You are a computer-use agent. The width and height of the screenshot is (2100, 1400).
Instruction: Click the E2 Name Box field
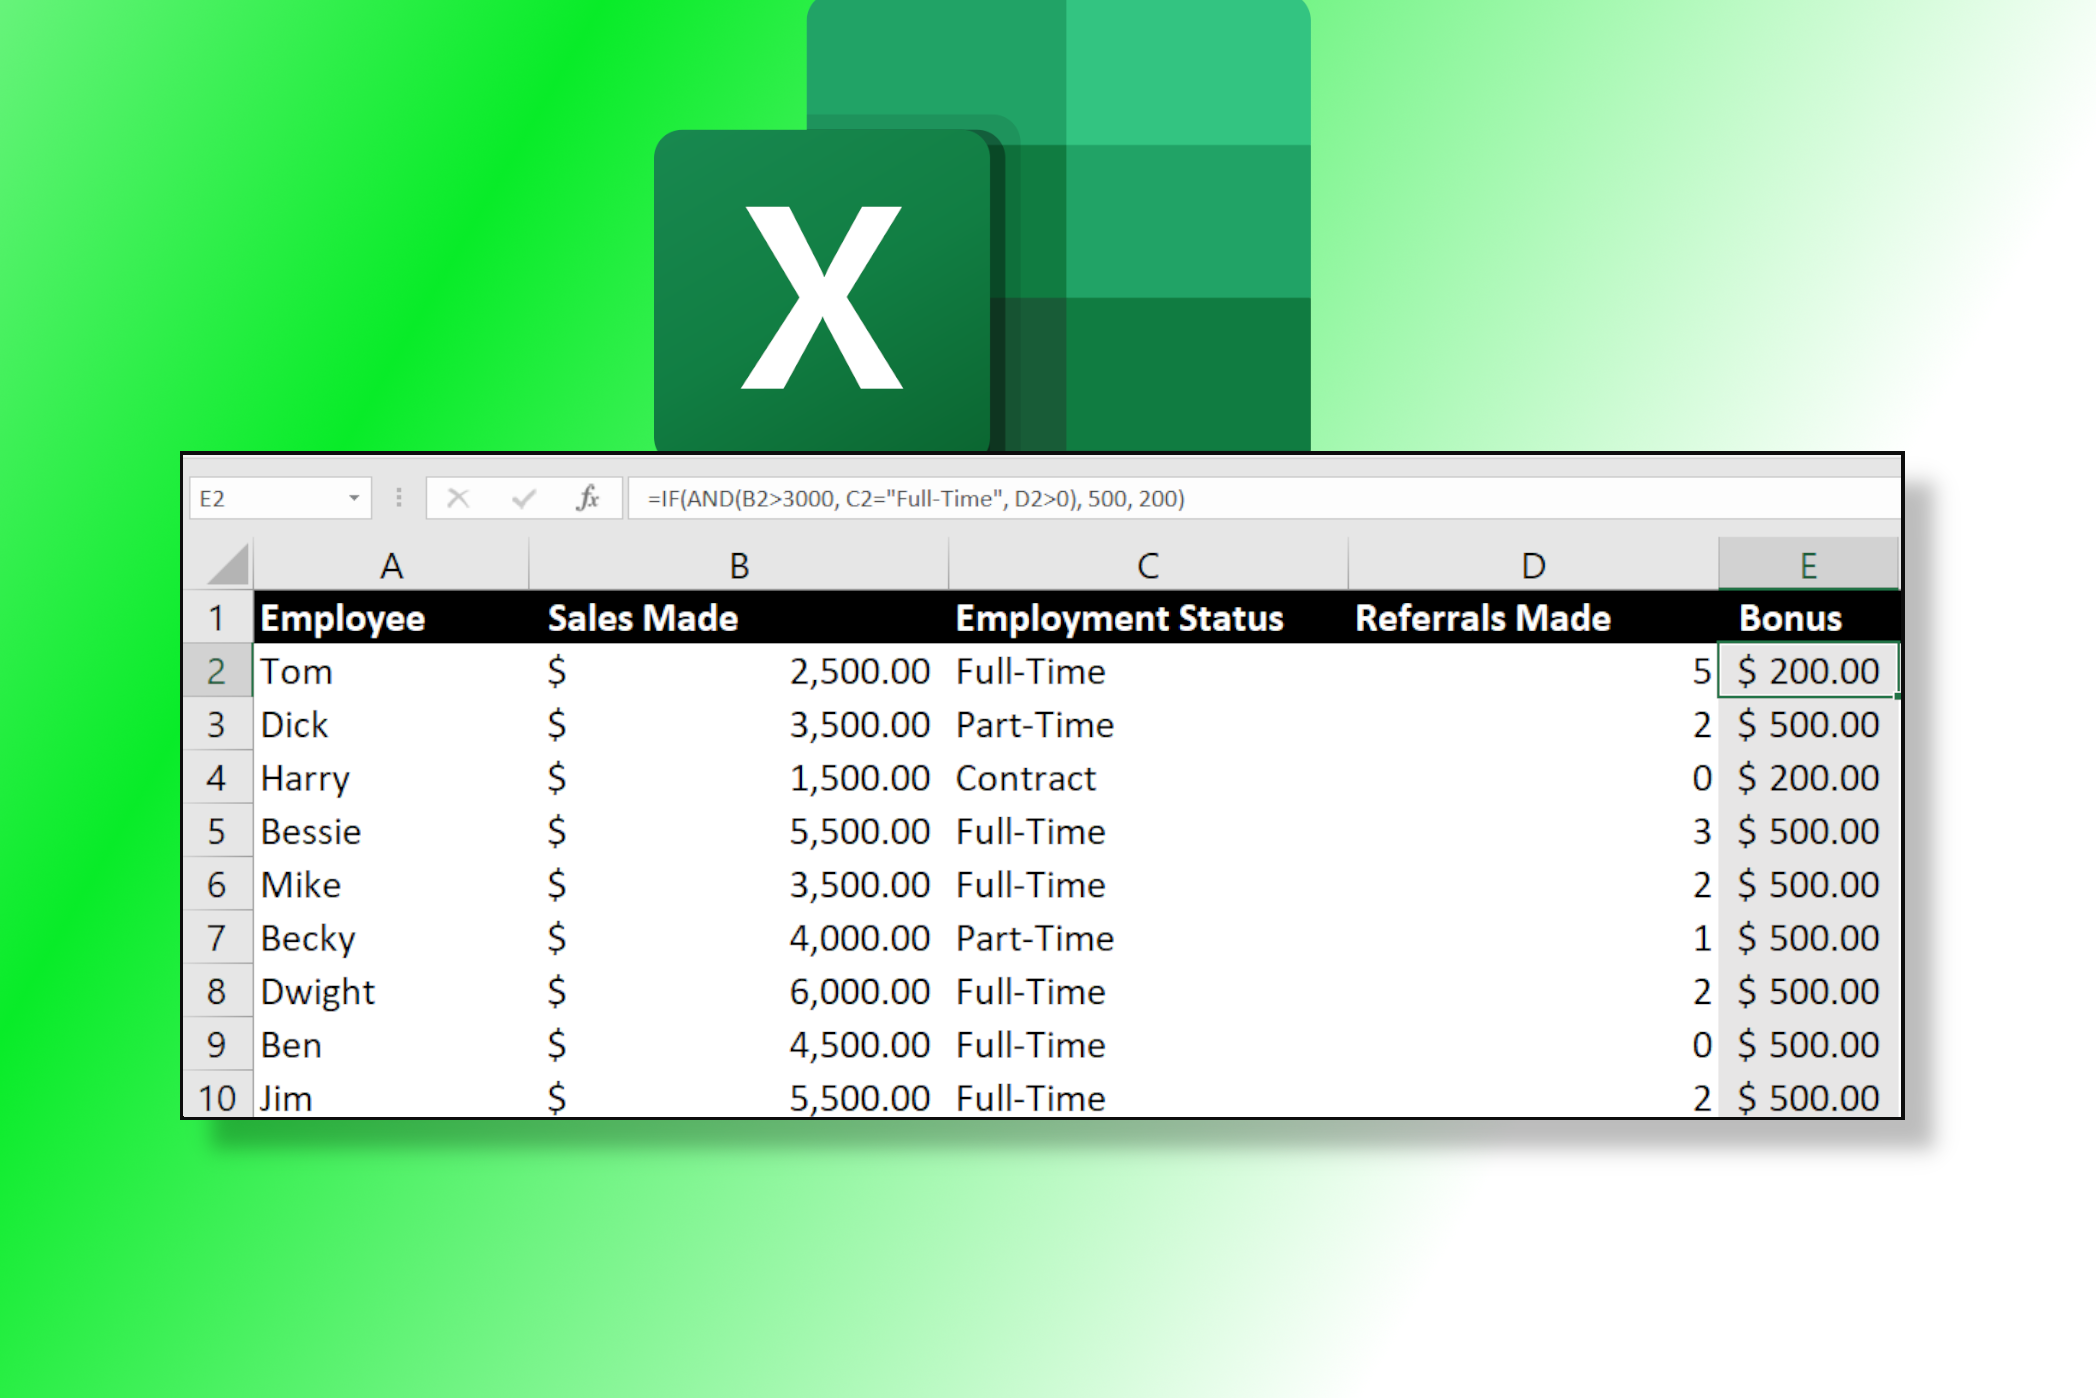tap(265, 498)
